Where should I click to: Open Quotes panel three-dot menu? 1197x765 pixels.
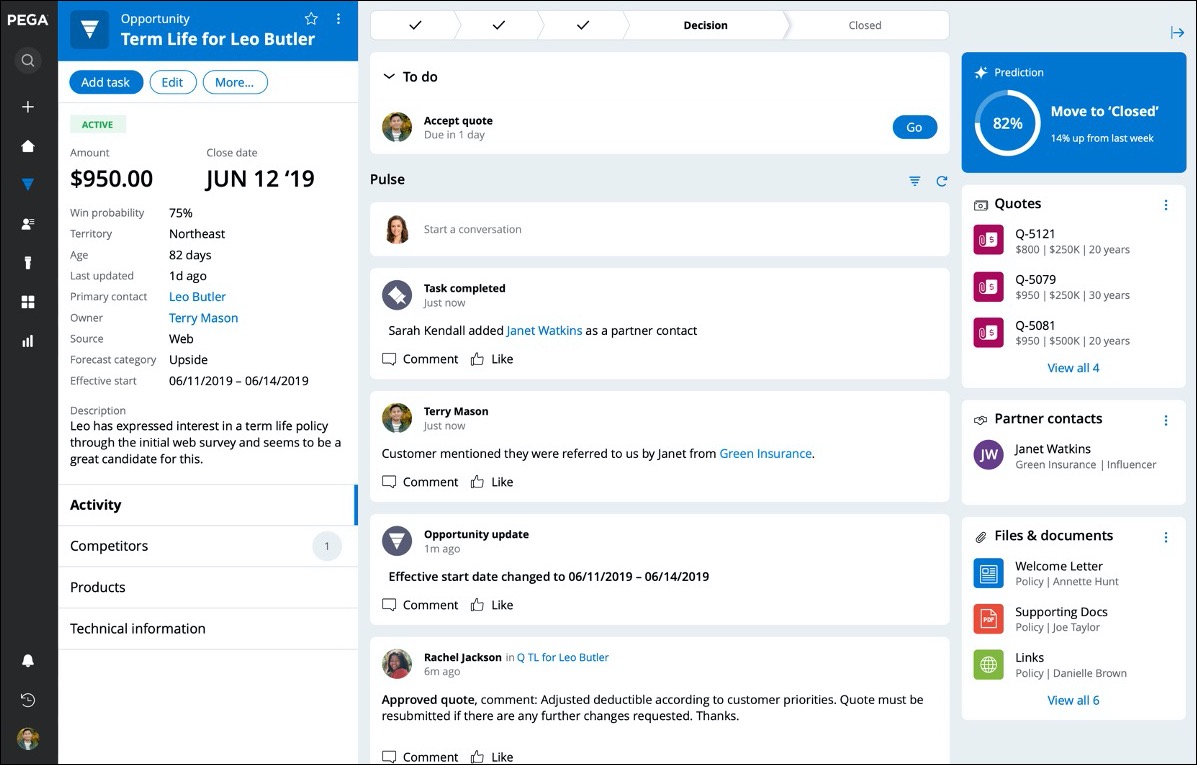coord(1165,205)
